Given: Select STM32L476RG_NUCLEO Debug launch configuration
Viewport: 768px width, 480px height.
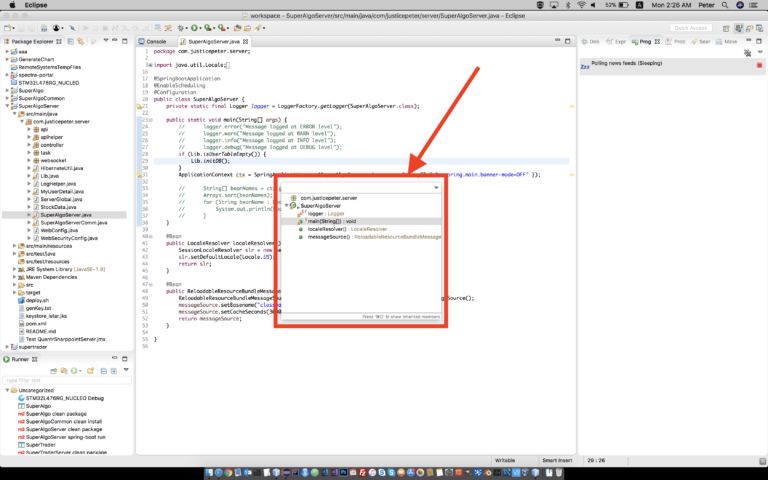Looking at the screenshot, I should (x=65, y=398).
